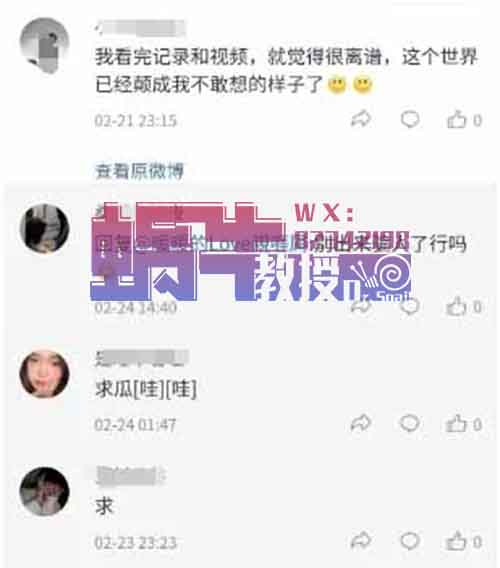Open first commenter's gray avatar
The image size is (500, 568).
point(44,45)
